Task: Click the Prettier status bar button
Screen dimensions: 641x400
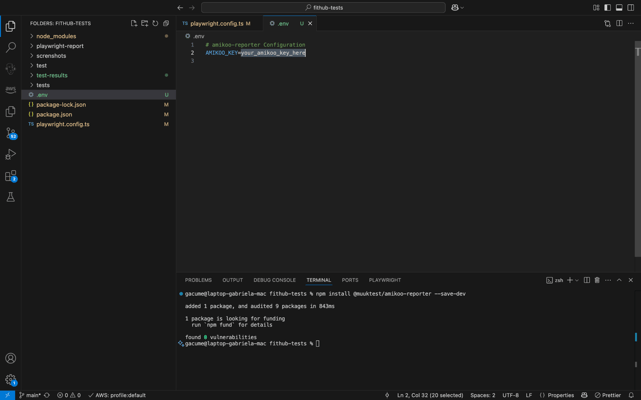Action: (x=608, y=395)
